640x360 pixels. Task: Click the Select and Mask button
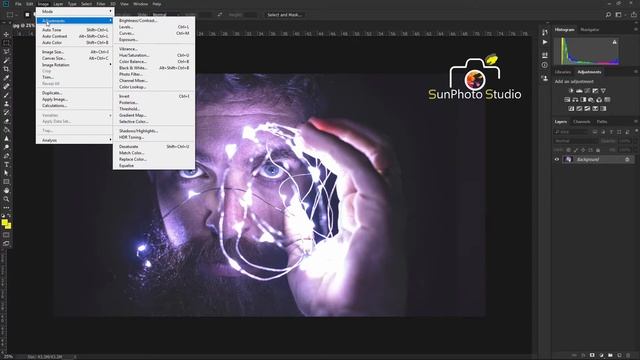(x=284, y=15)
